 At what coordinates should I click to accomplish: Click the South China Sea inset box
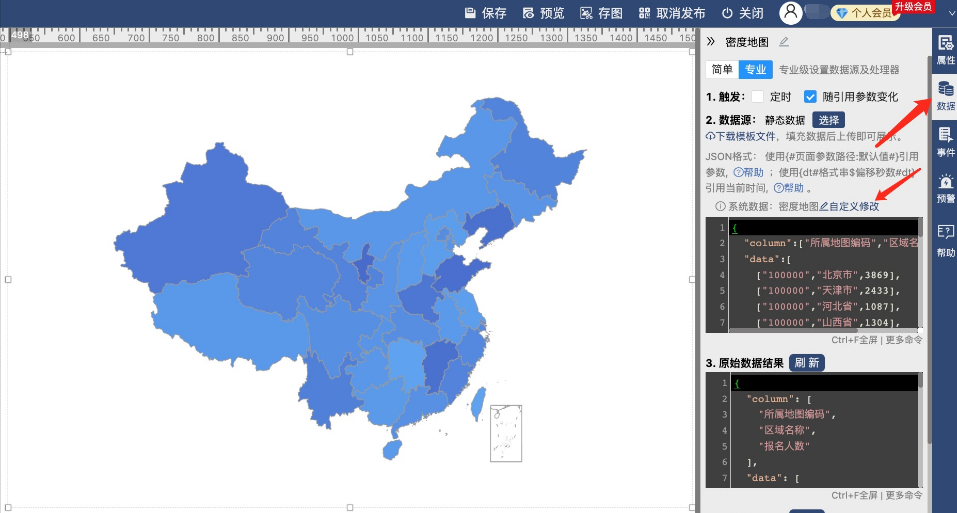(506, 433)
